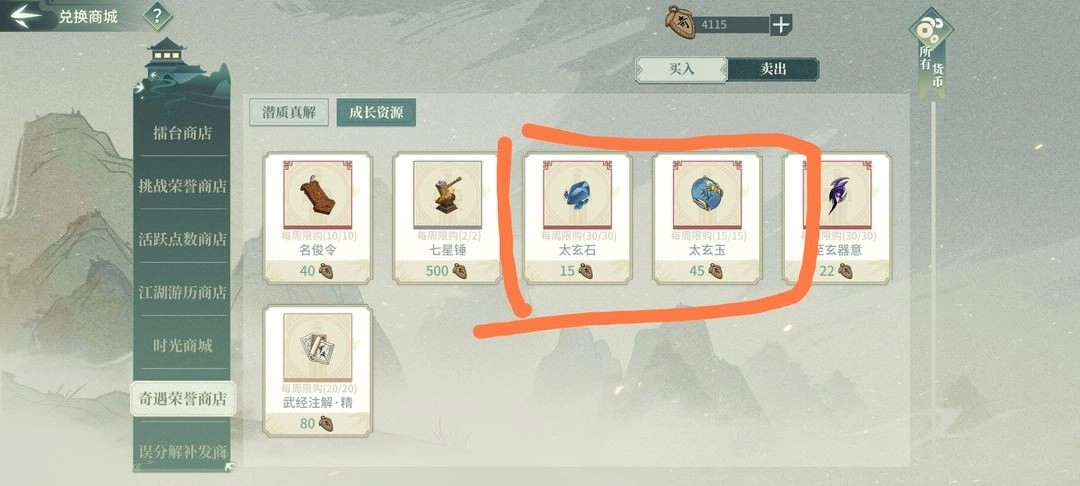Select the 武经注解·精 cards icon
The width and height of the screenshot is (1080, 486).
318,348
